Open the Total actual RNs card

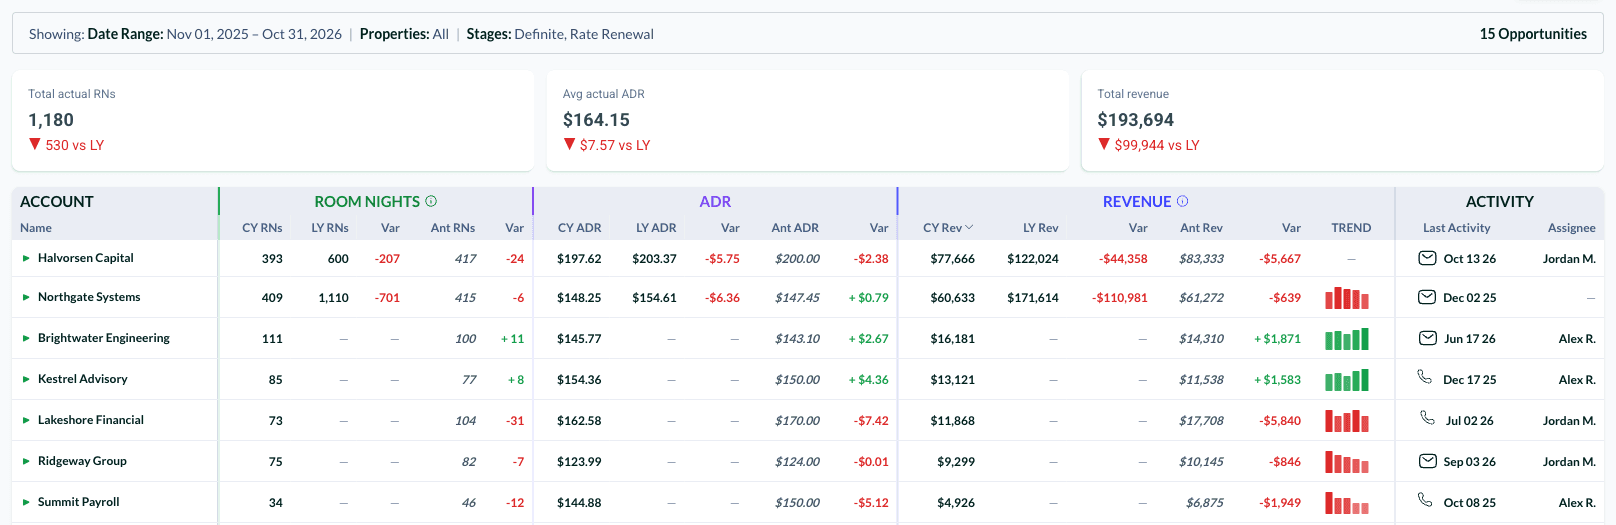(x=273, y=120)
